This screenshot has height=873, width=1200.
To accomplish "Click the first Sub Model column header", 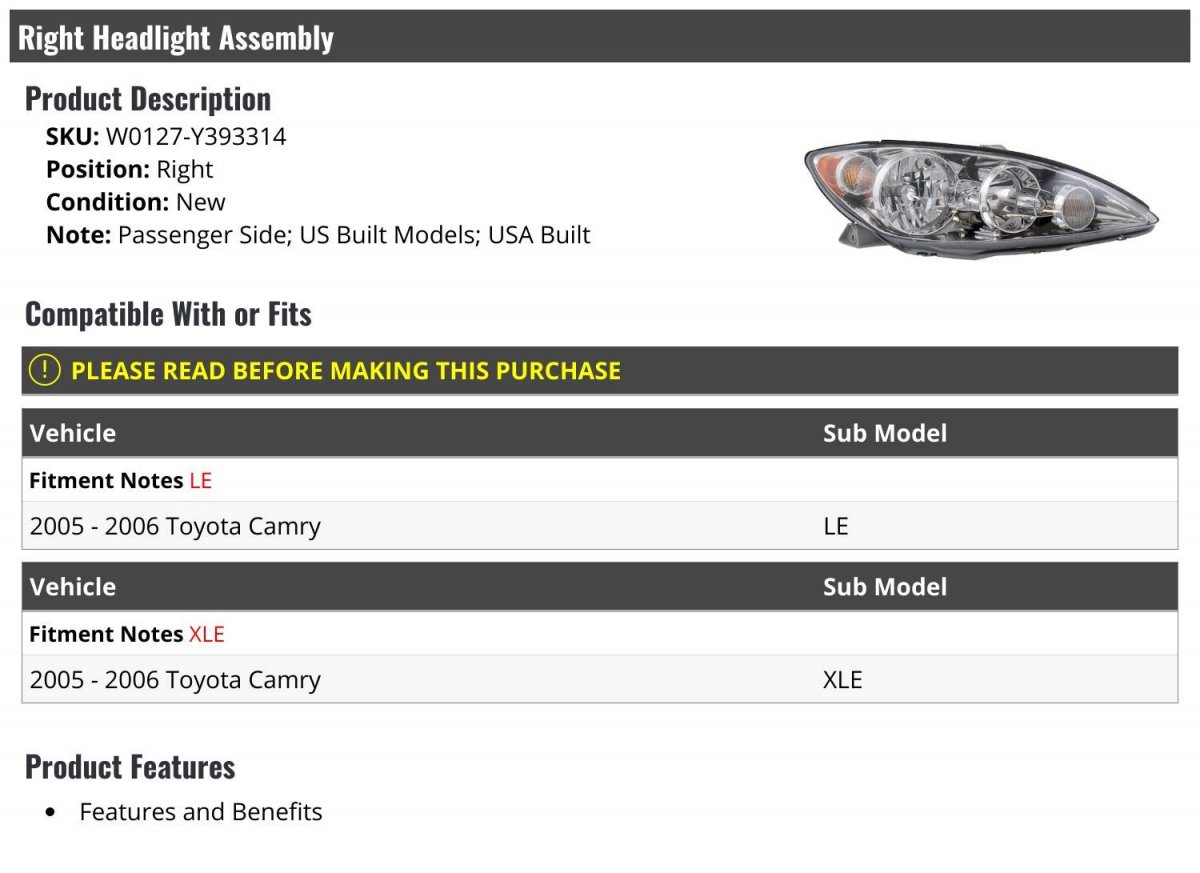I will [x=885, y=433].
